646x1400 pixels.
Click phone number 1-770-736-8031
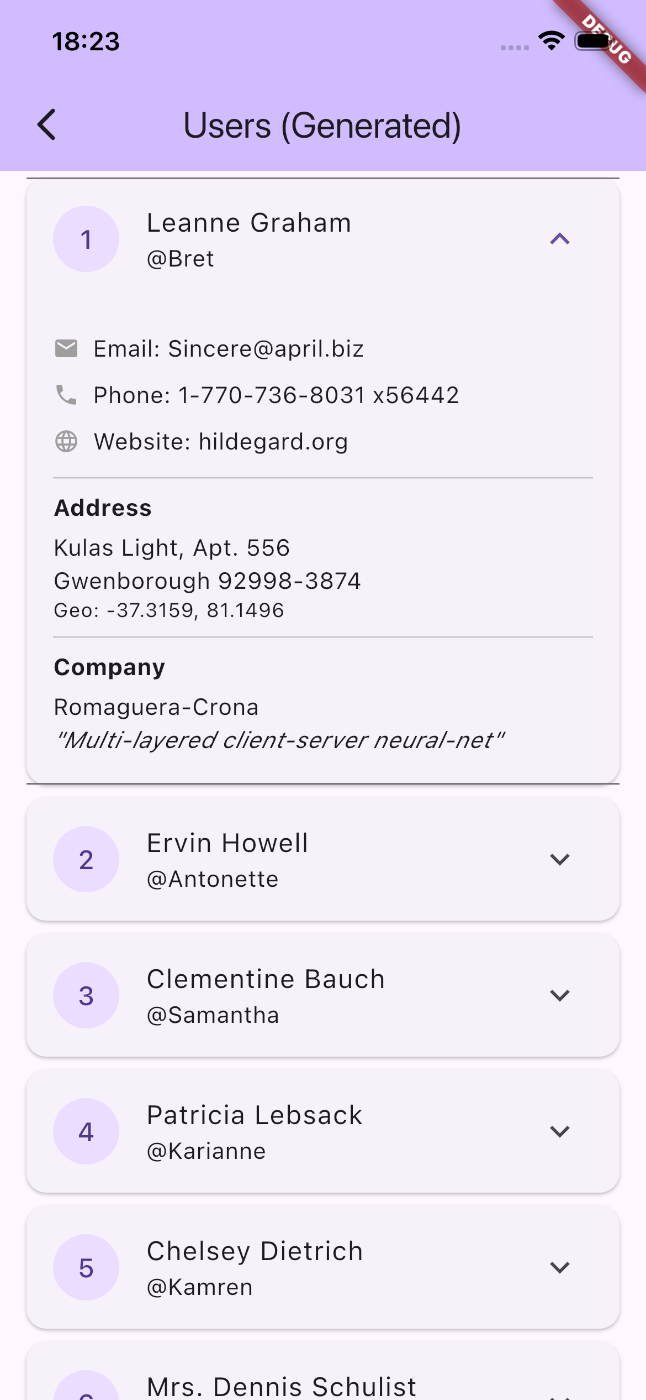click(272, 395)
